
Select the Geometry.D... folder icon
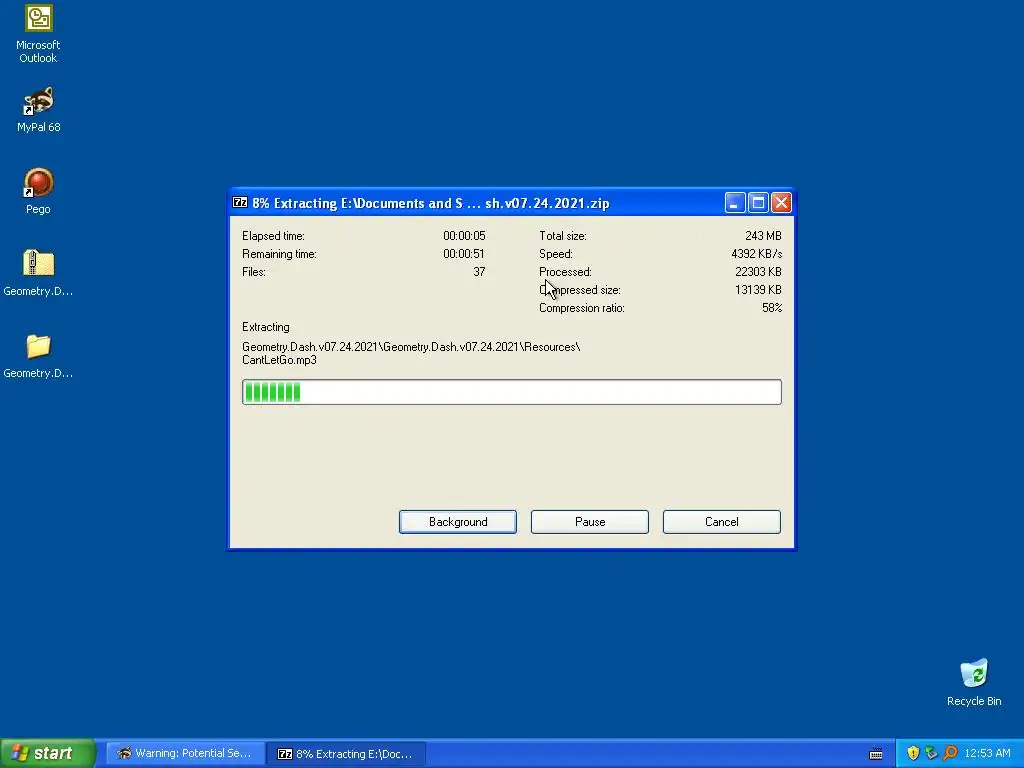coord(38,356)
